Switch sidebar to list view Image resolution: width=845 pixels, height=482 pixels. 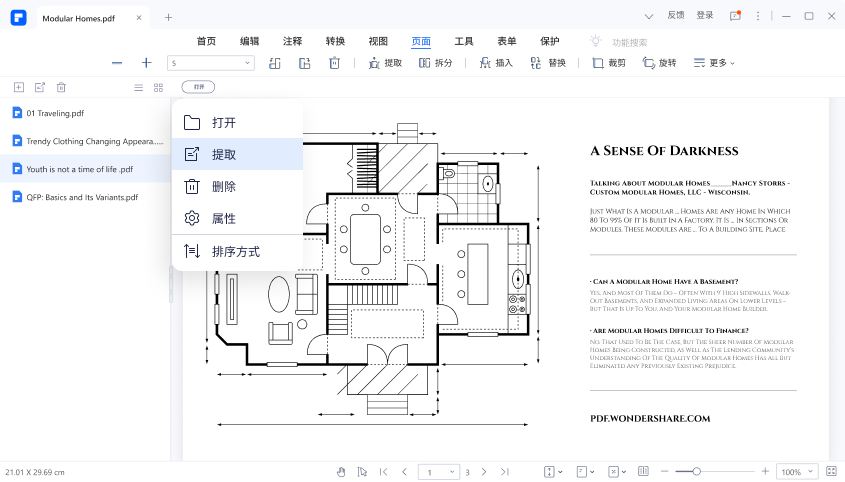pos(138,88)
